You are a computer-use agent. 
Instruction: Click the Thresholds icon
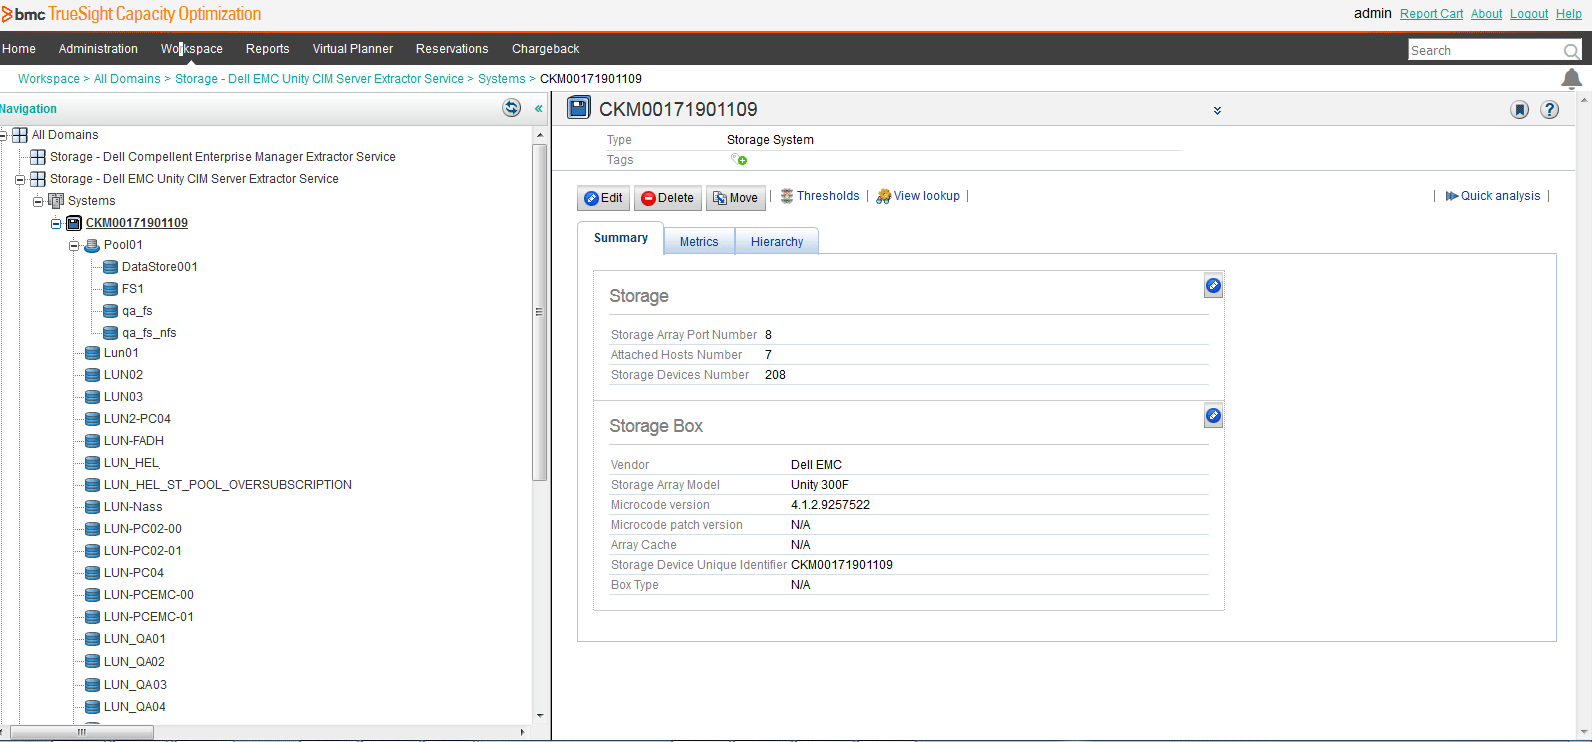(787, 196)
